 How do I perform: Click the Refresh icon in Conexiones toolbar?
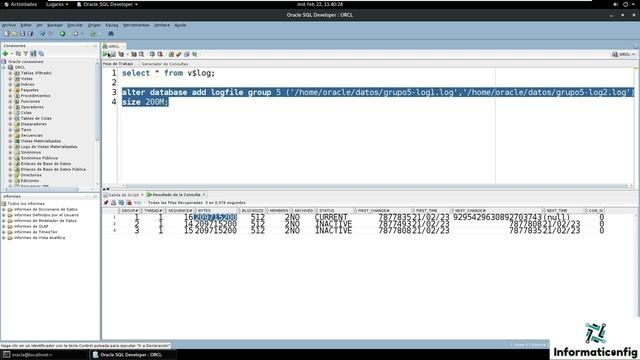click(18, 53)
